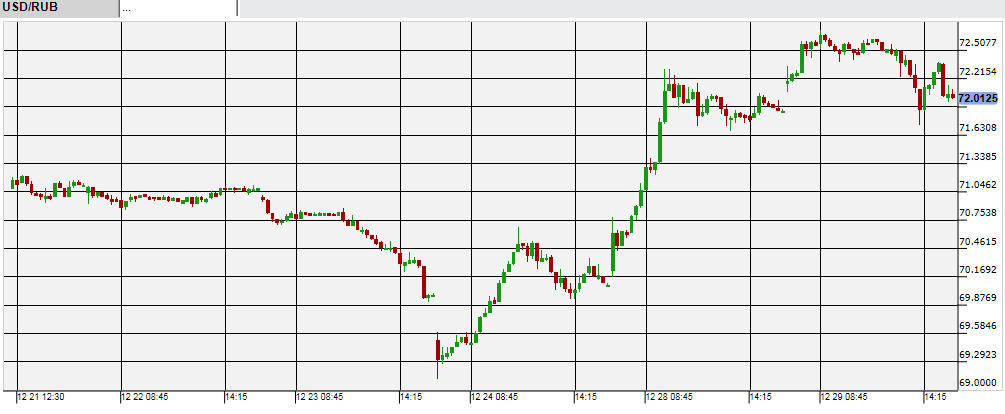Click the 71.6308 price axis label
The height and width of the screenshot is (414, 1005).
coord(977,128)
